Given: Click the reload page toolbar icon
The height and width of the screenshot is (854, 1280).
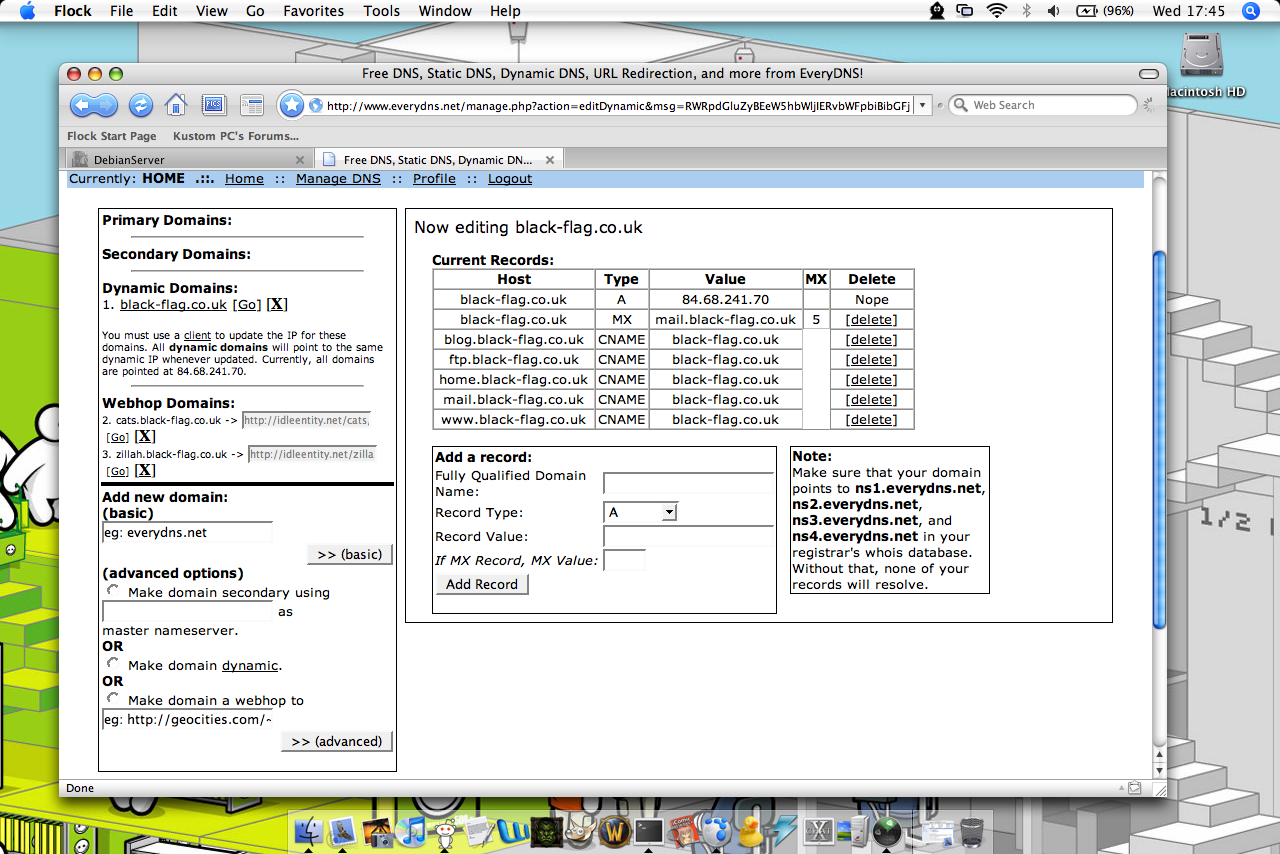Looking at the screenshot, I should tap(141, 105).
